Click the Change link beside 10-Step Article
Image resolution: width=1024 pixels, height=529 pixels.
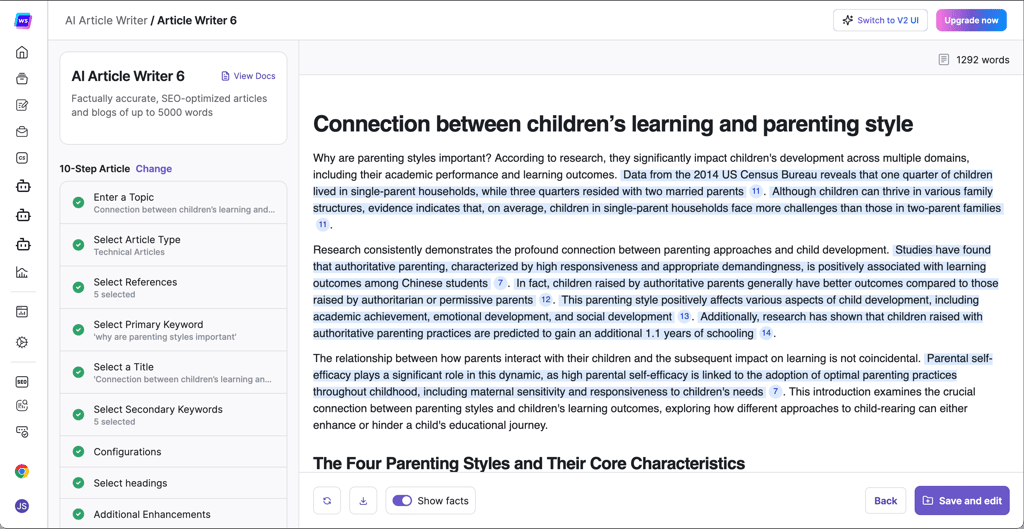click(x=153, y=168)
